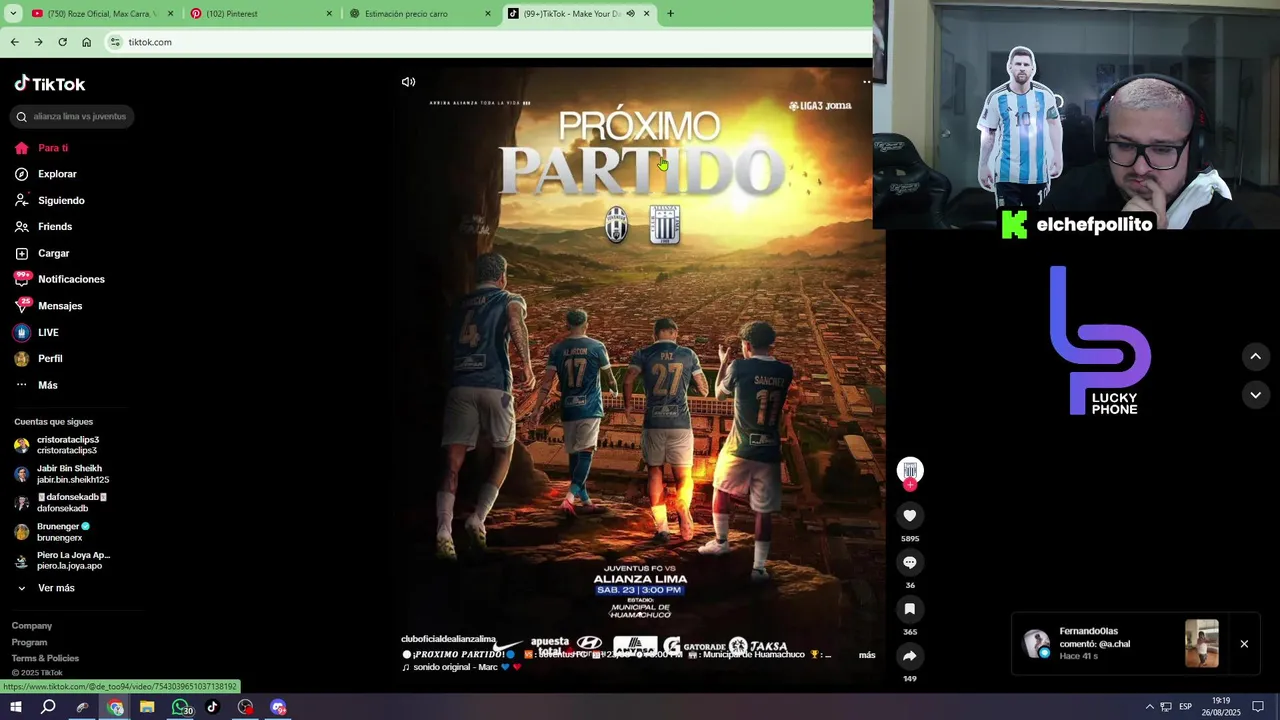The width and height of the screenshot is (1280, 720).
Task: Click Terms & Policies footer link
Action: tap(45, 658)
